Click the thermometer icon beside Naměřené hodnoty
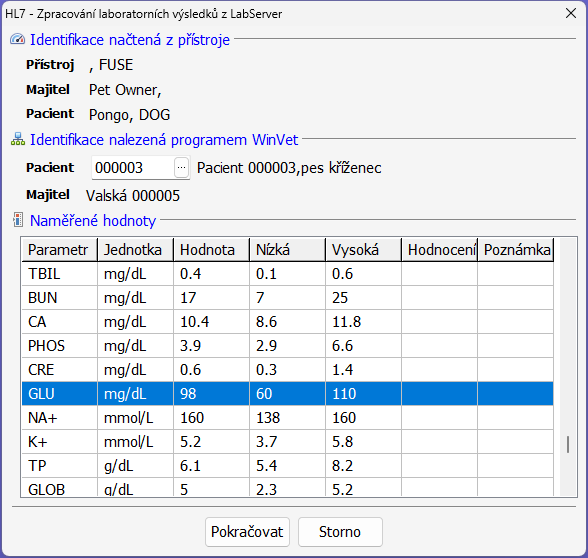 (x=18, y=220)
